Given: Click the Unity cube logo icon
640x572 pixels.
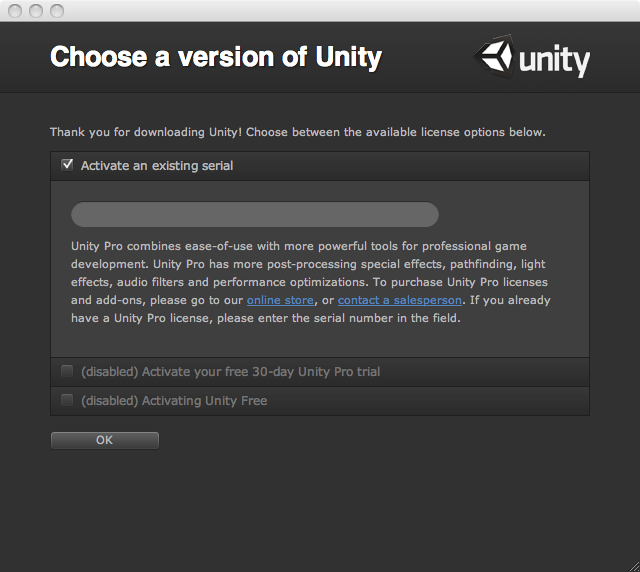Looking at the screenshot, I should click(494, 56).
